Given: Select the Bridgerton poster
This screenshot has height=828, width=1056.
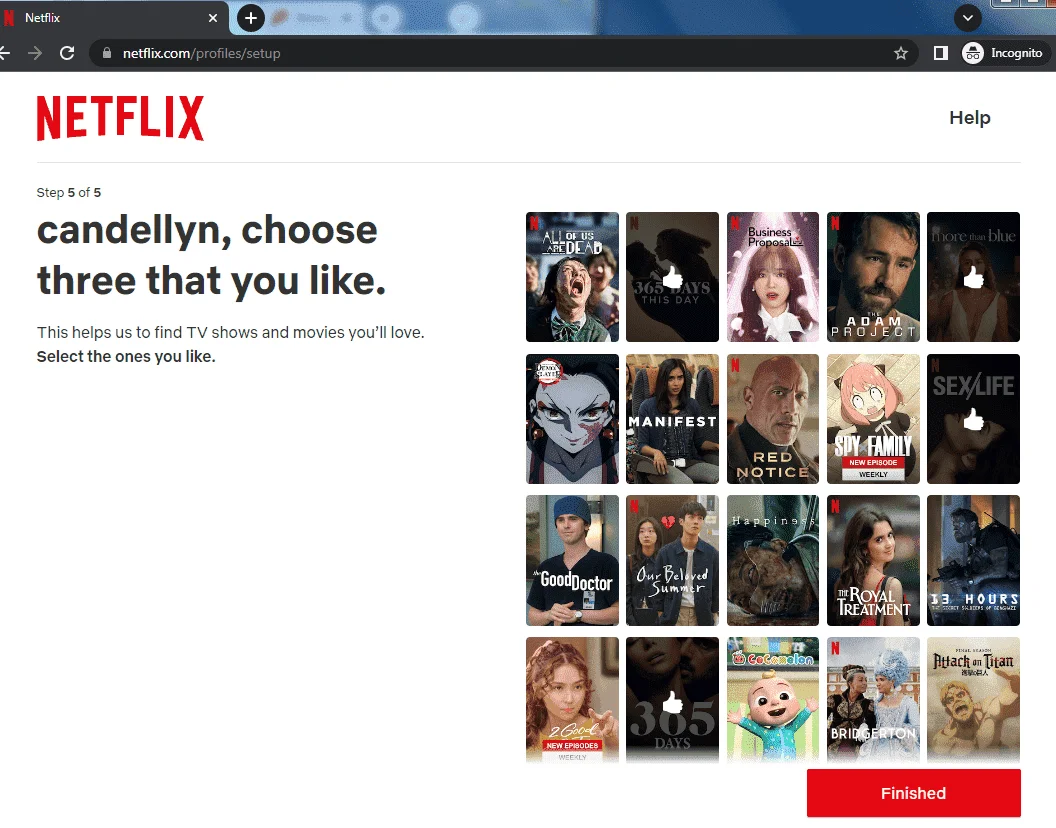Looking at the screenshot, I should 873,700.
